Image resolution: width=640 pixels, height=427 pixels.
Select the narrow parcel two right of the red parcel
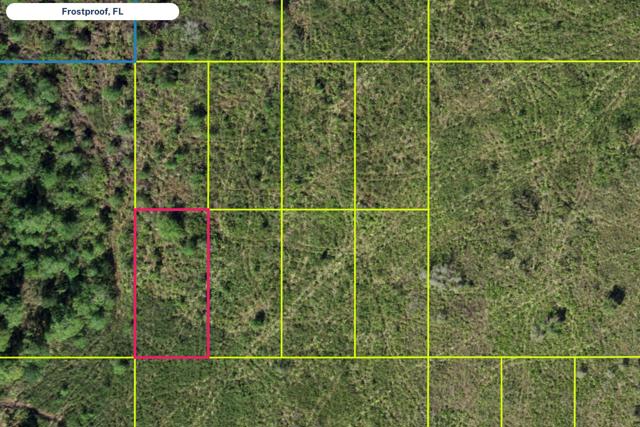coord(318,283)
